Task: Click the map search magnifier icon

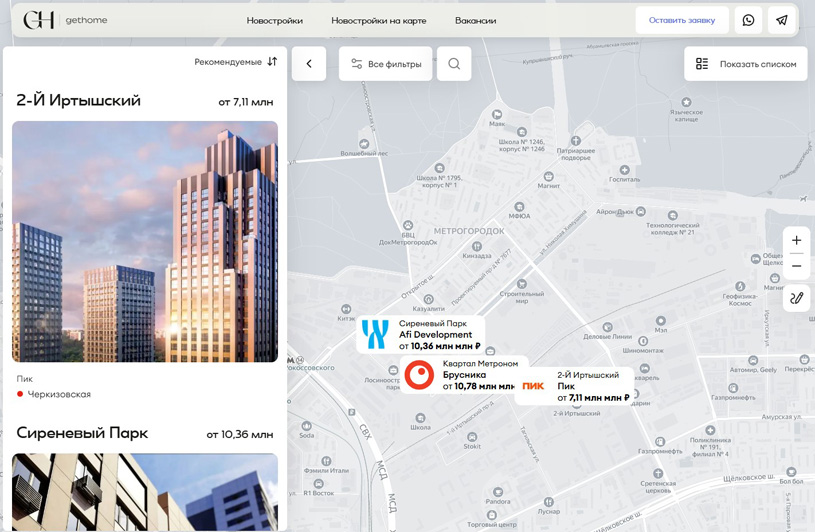Action: click(454, 64)
